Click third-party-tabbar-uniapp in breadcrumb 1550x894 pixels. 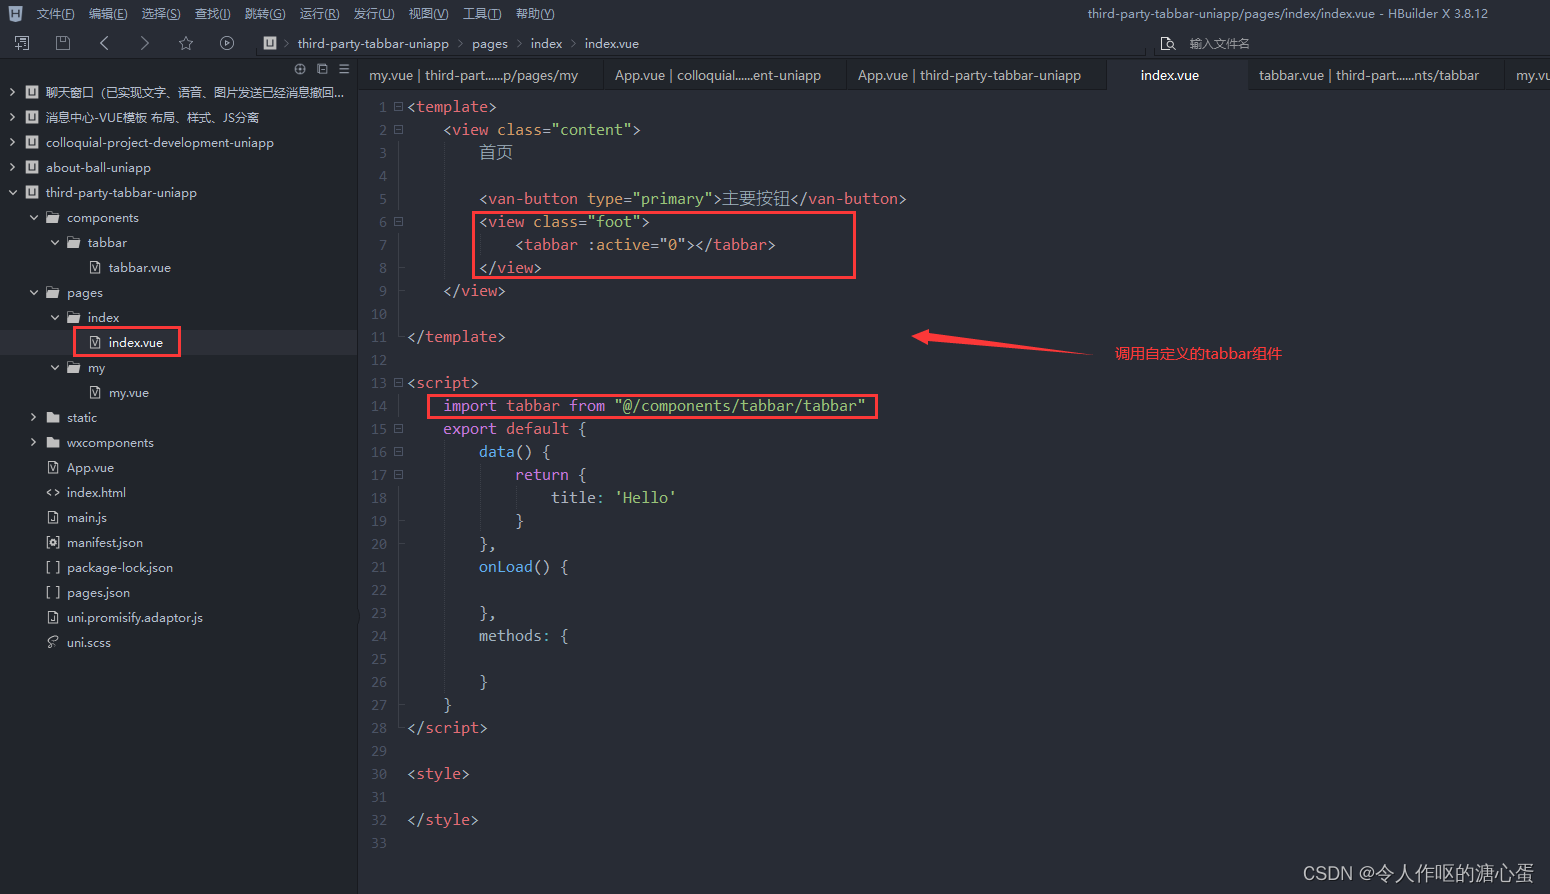click(373, 43)
